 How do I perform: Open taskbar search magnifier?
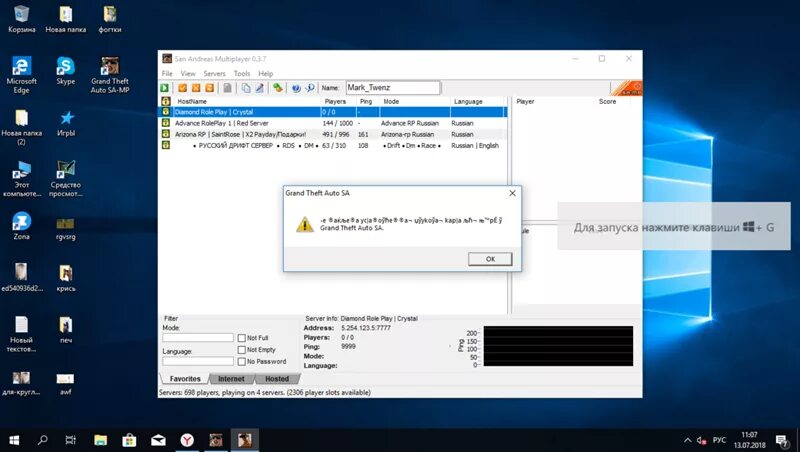pyautogui.click(x=43, y=440)
